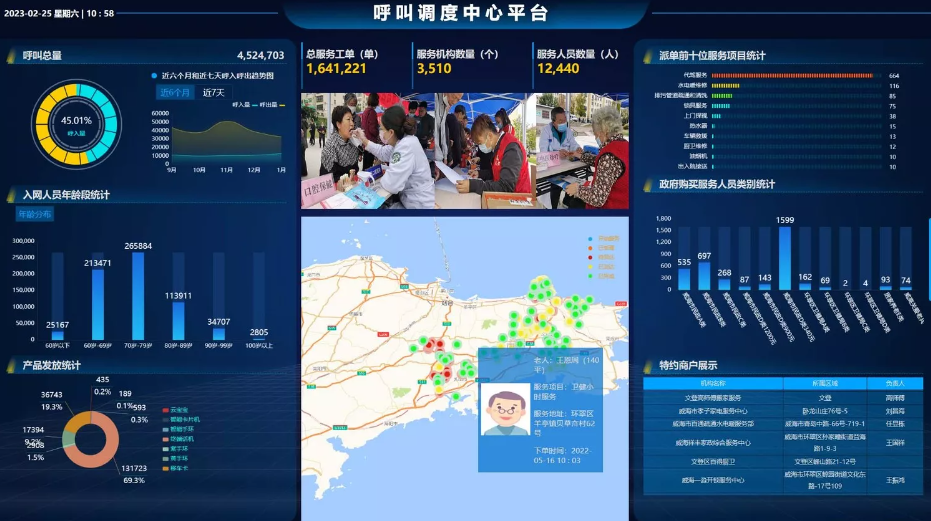Screen dimensions: 931x521
Task: Click the 17394 green slice of product donut
Action: point(68,438)
